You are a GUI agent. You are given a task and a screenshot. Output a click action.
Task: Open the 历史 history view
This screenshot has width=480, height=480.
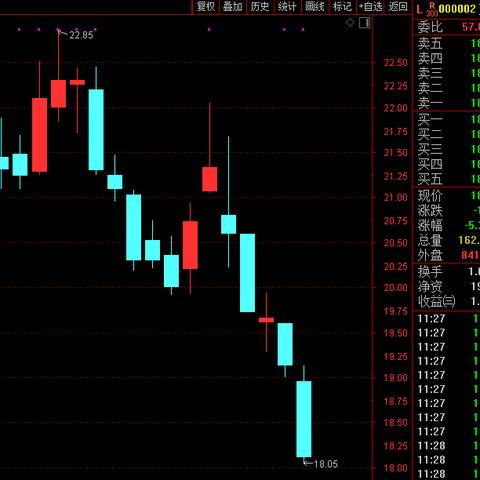coord(260,7)
